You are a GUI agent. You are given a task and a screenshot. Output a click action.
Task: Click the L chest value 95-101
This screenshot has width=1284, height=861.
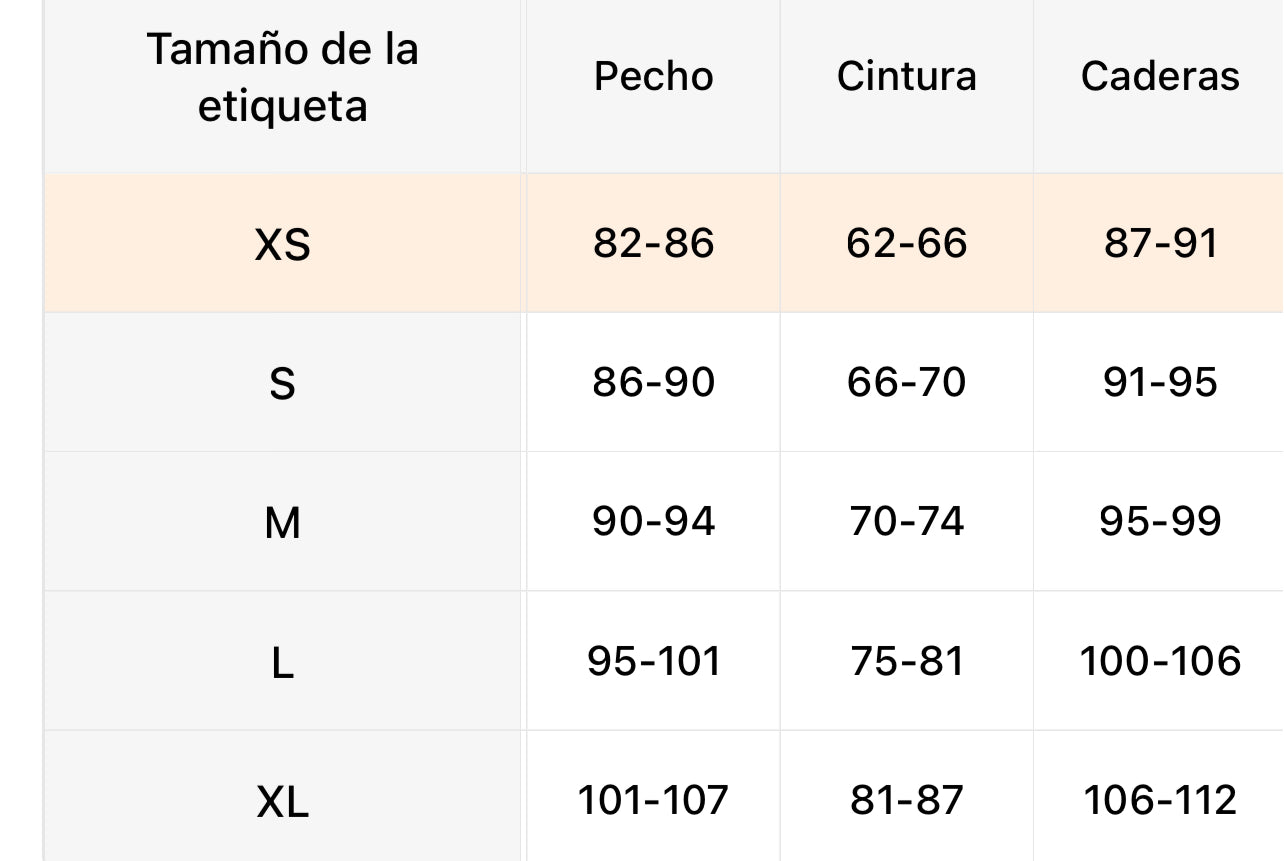point(653,661)
